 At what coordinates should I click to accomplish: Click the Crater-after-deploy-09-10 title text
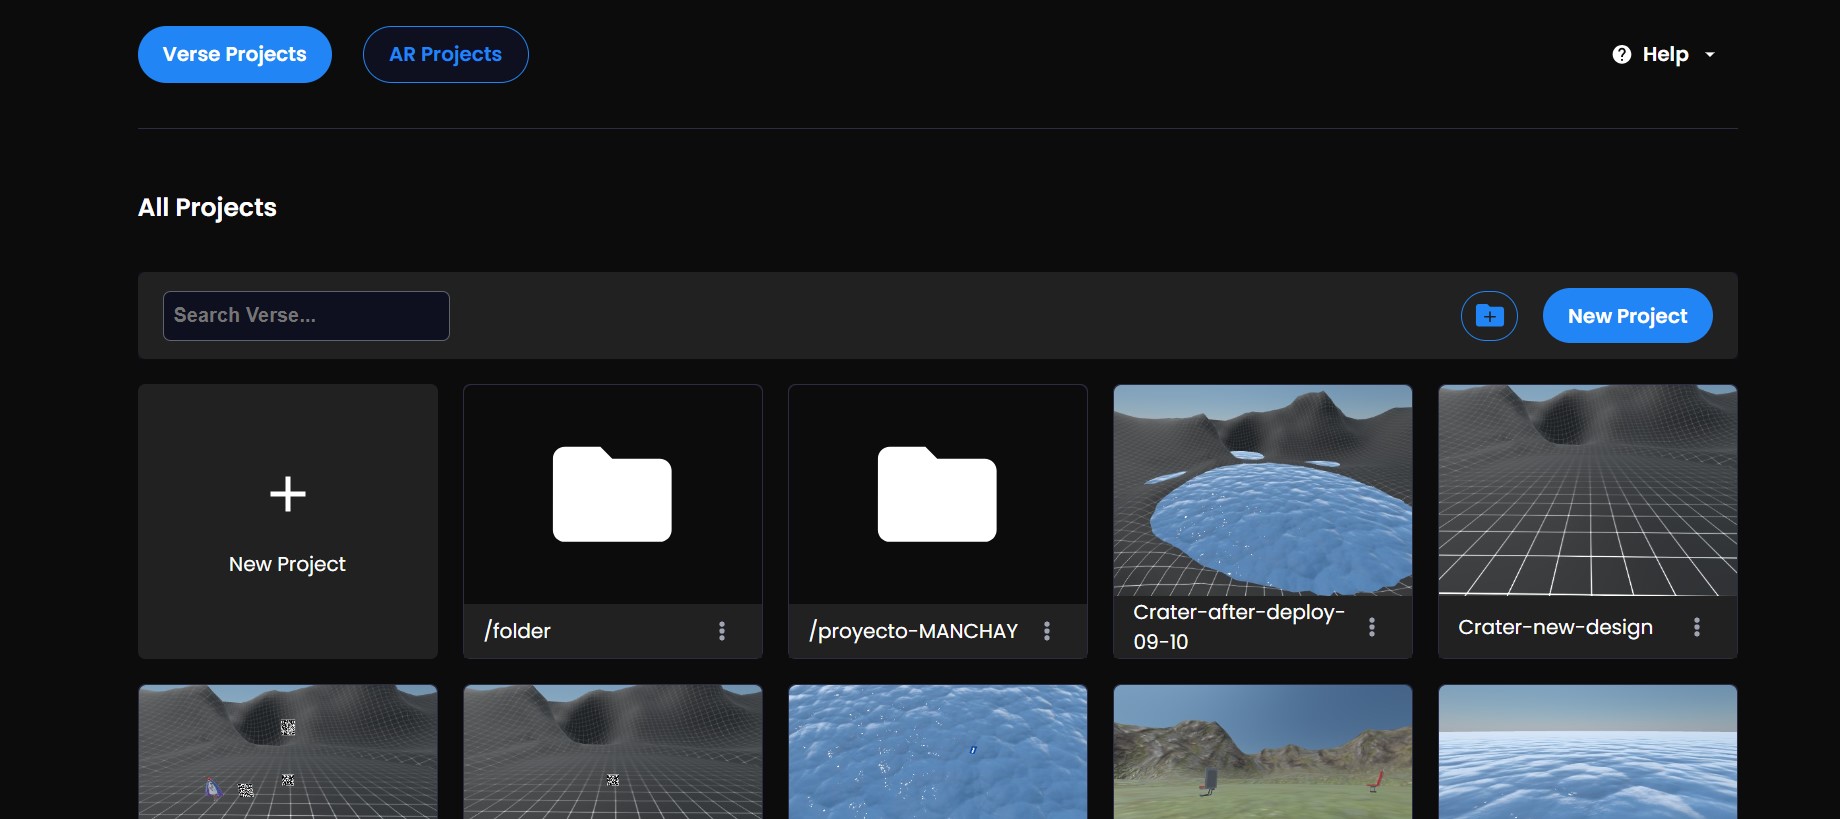(x=1239, y=627)
